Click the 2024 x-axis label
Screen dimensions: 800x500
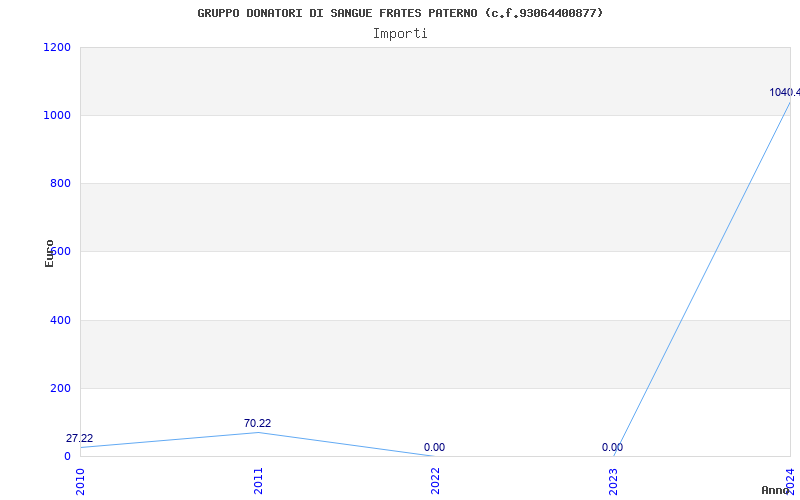790,481
